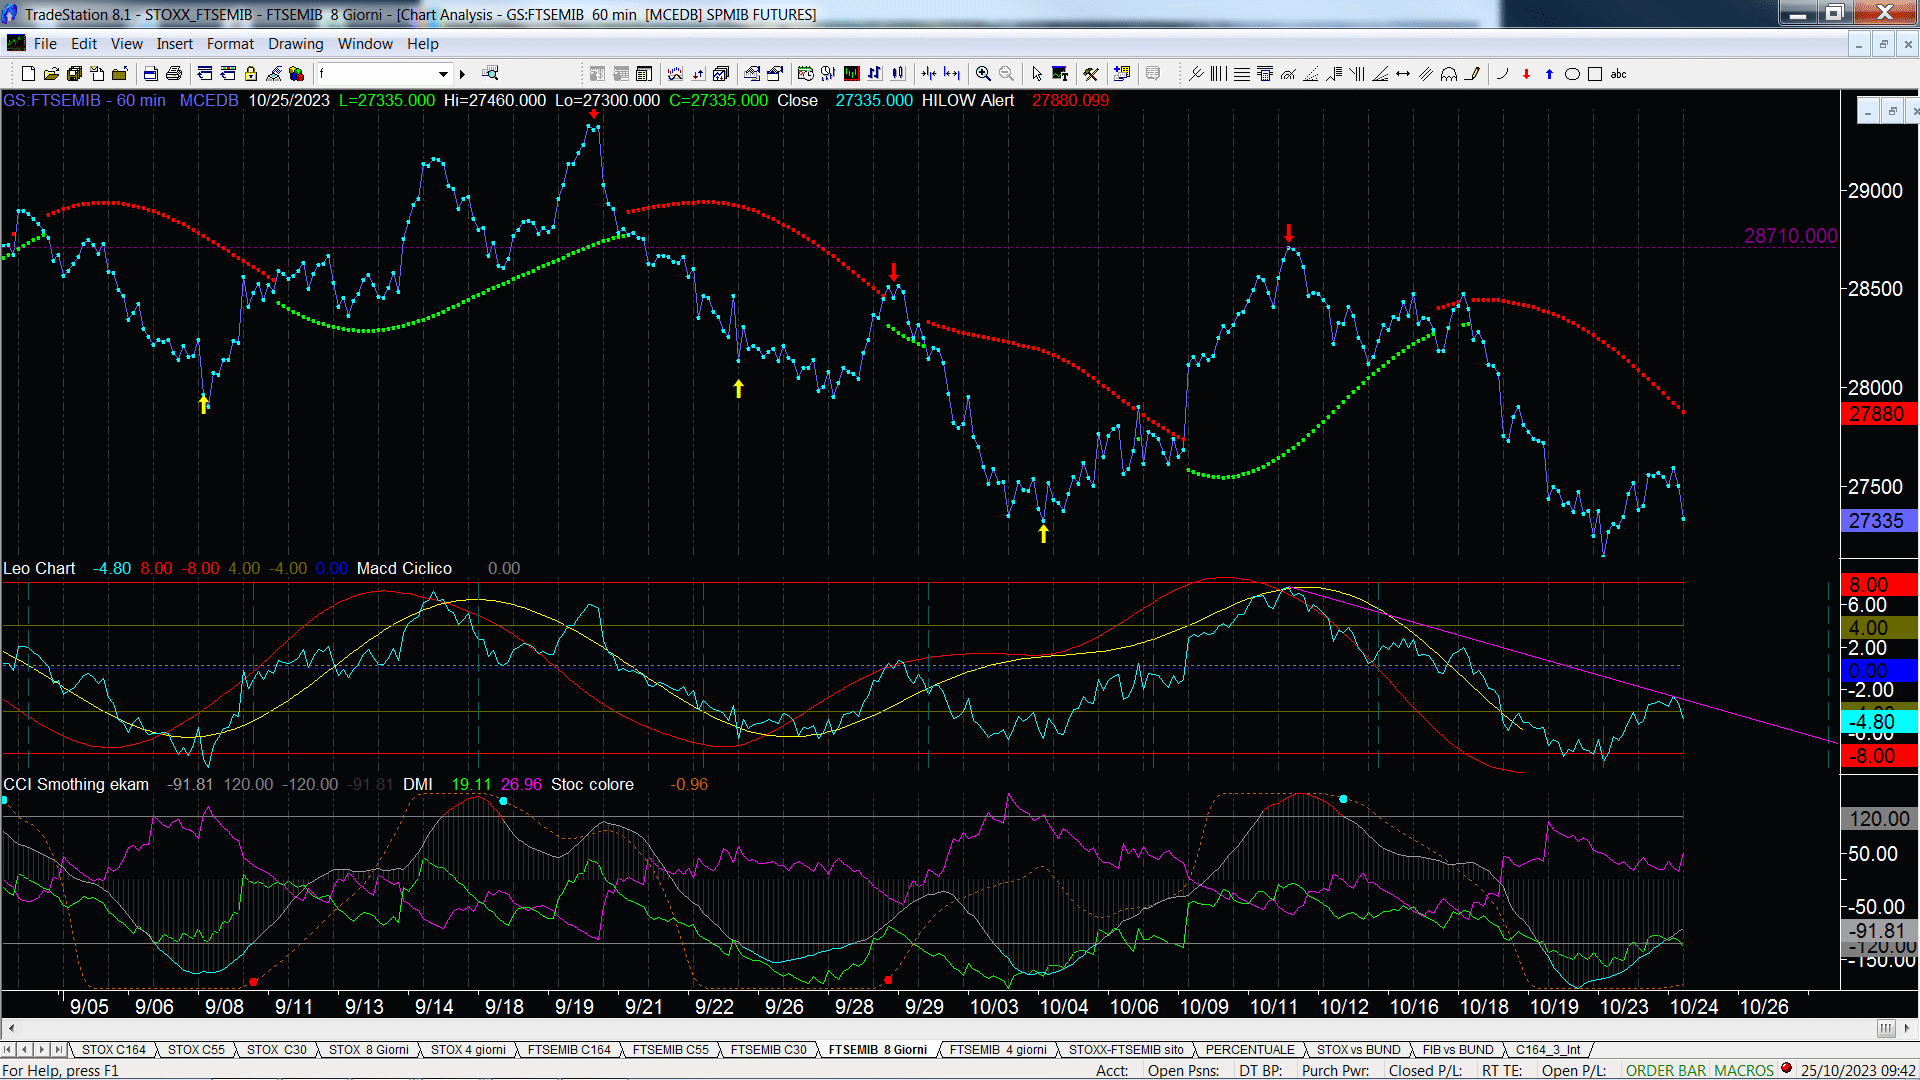Click the red and blue arrows icon
1920x1080 pixels.
coord(698,74)
